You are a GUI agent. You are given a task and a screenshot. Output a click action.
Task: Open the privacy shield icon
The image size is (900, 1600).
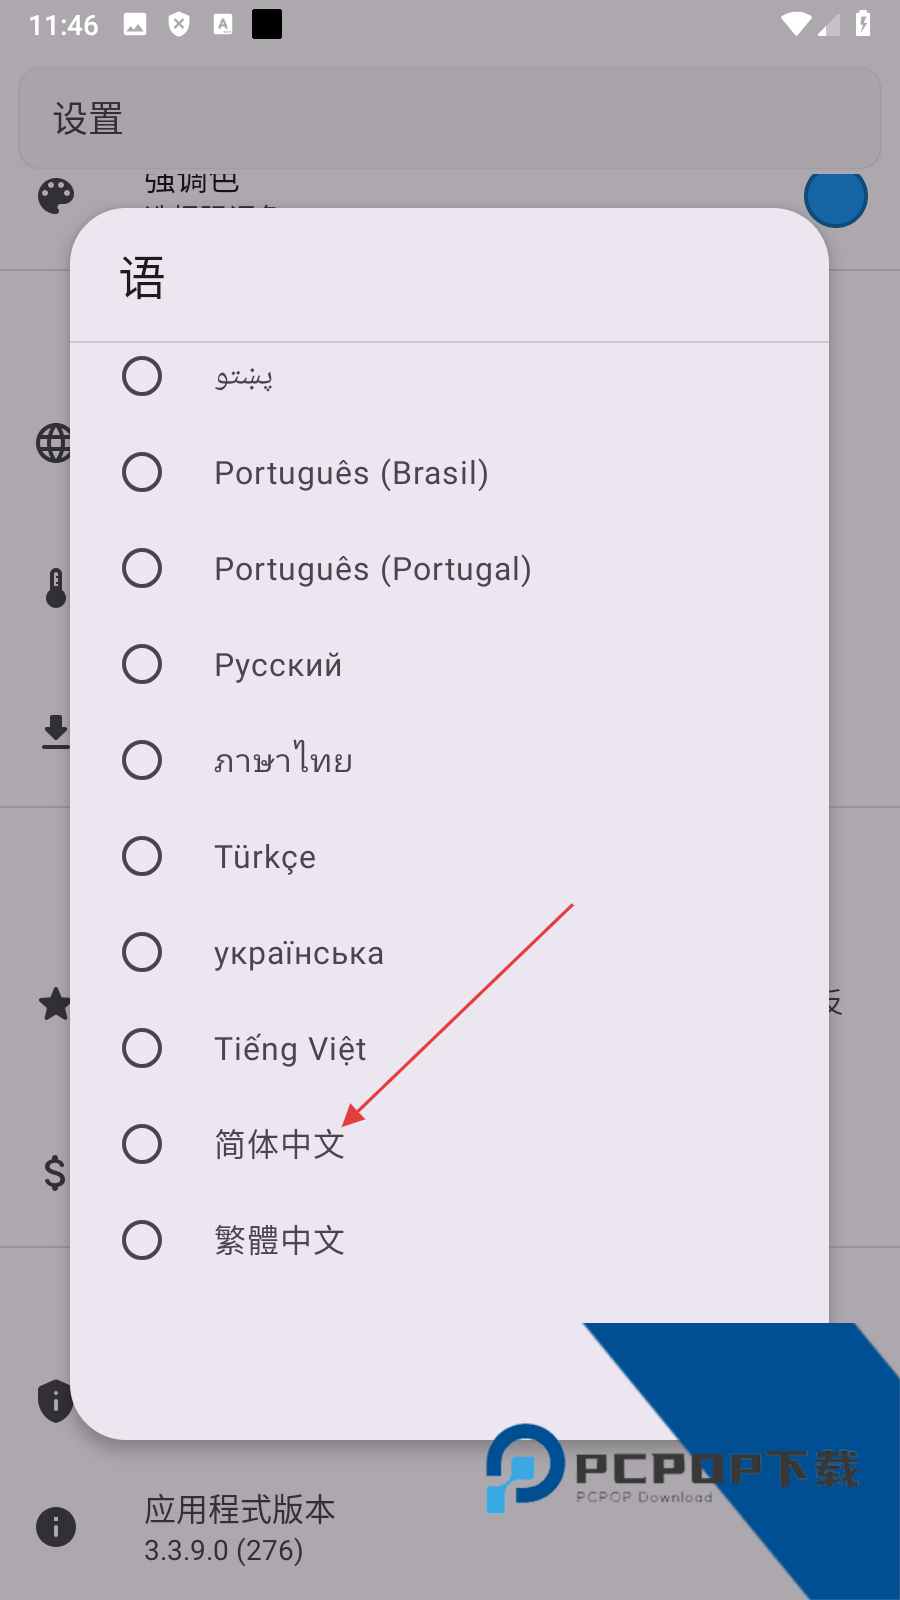point(55,1400)
